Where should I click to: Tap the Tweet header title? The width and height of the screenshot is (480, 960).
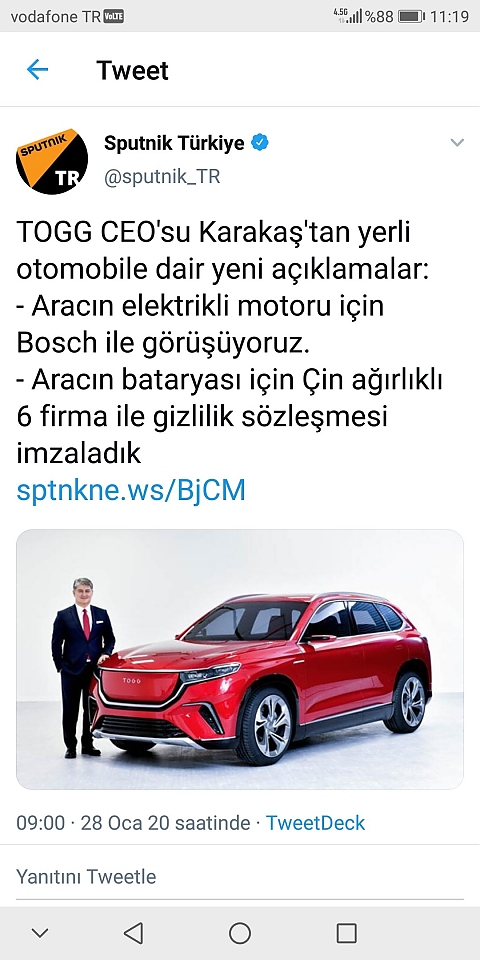132,70
